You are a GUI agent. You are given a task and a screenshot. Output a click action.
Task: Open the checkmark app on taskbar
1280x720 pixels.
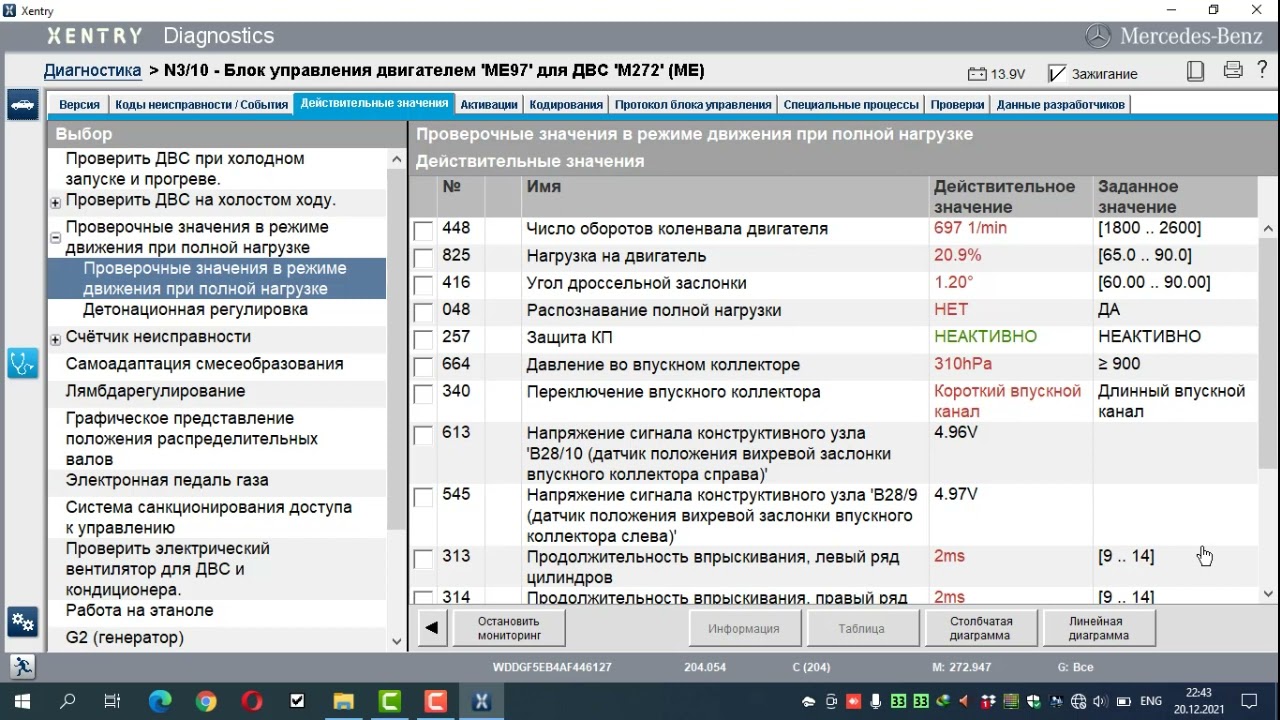pos(297,701)
